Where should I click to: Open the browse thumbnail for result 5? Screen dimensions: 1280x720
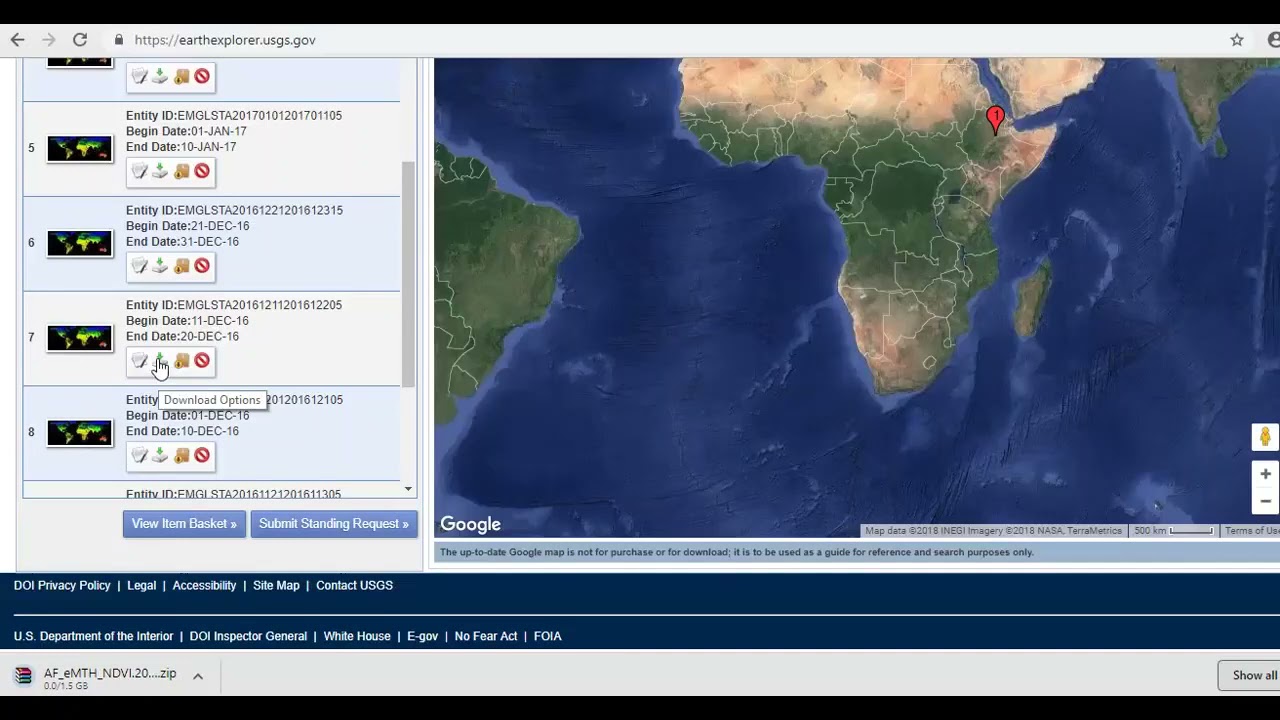[80, 148]
